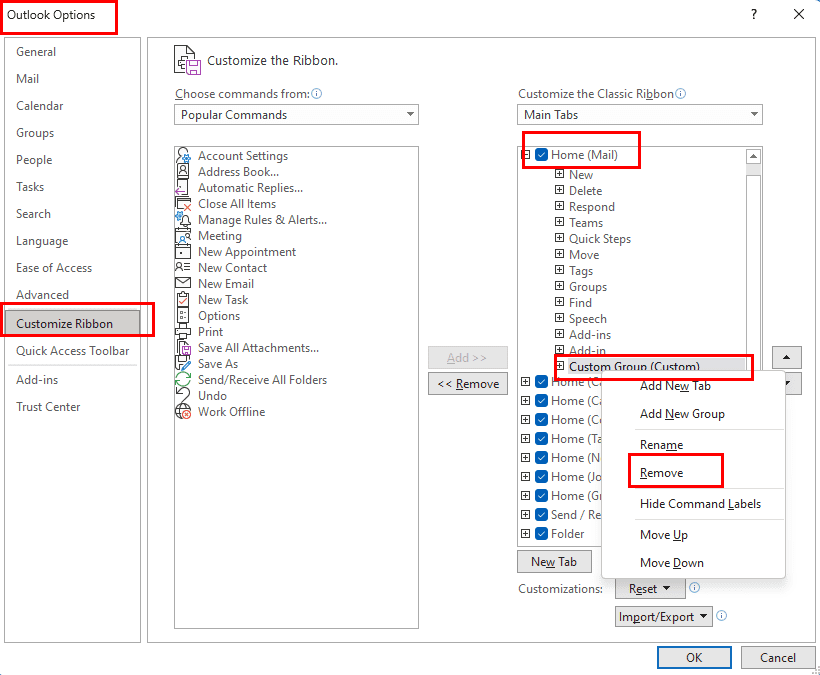The image size is (820, 675).
Task: Click the New Tab button
Action: pyautogui.click(x=554, y=562)
